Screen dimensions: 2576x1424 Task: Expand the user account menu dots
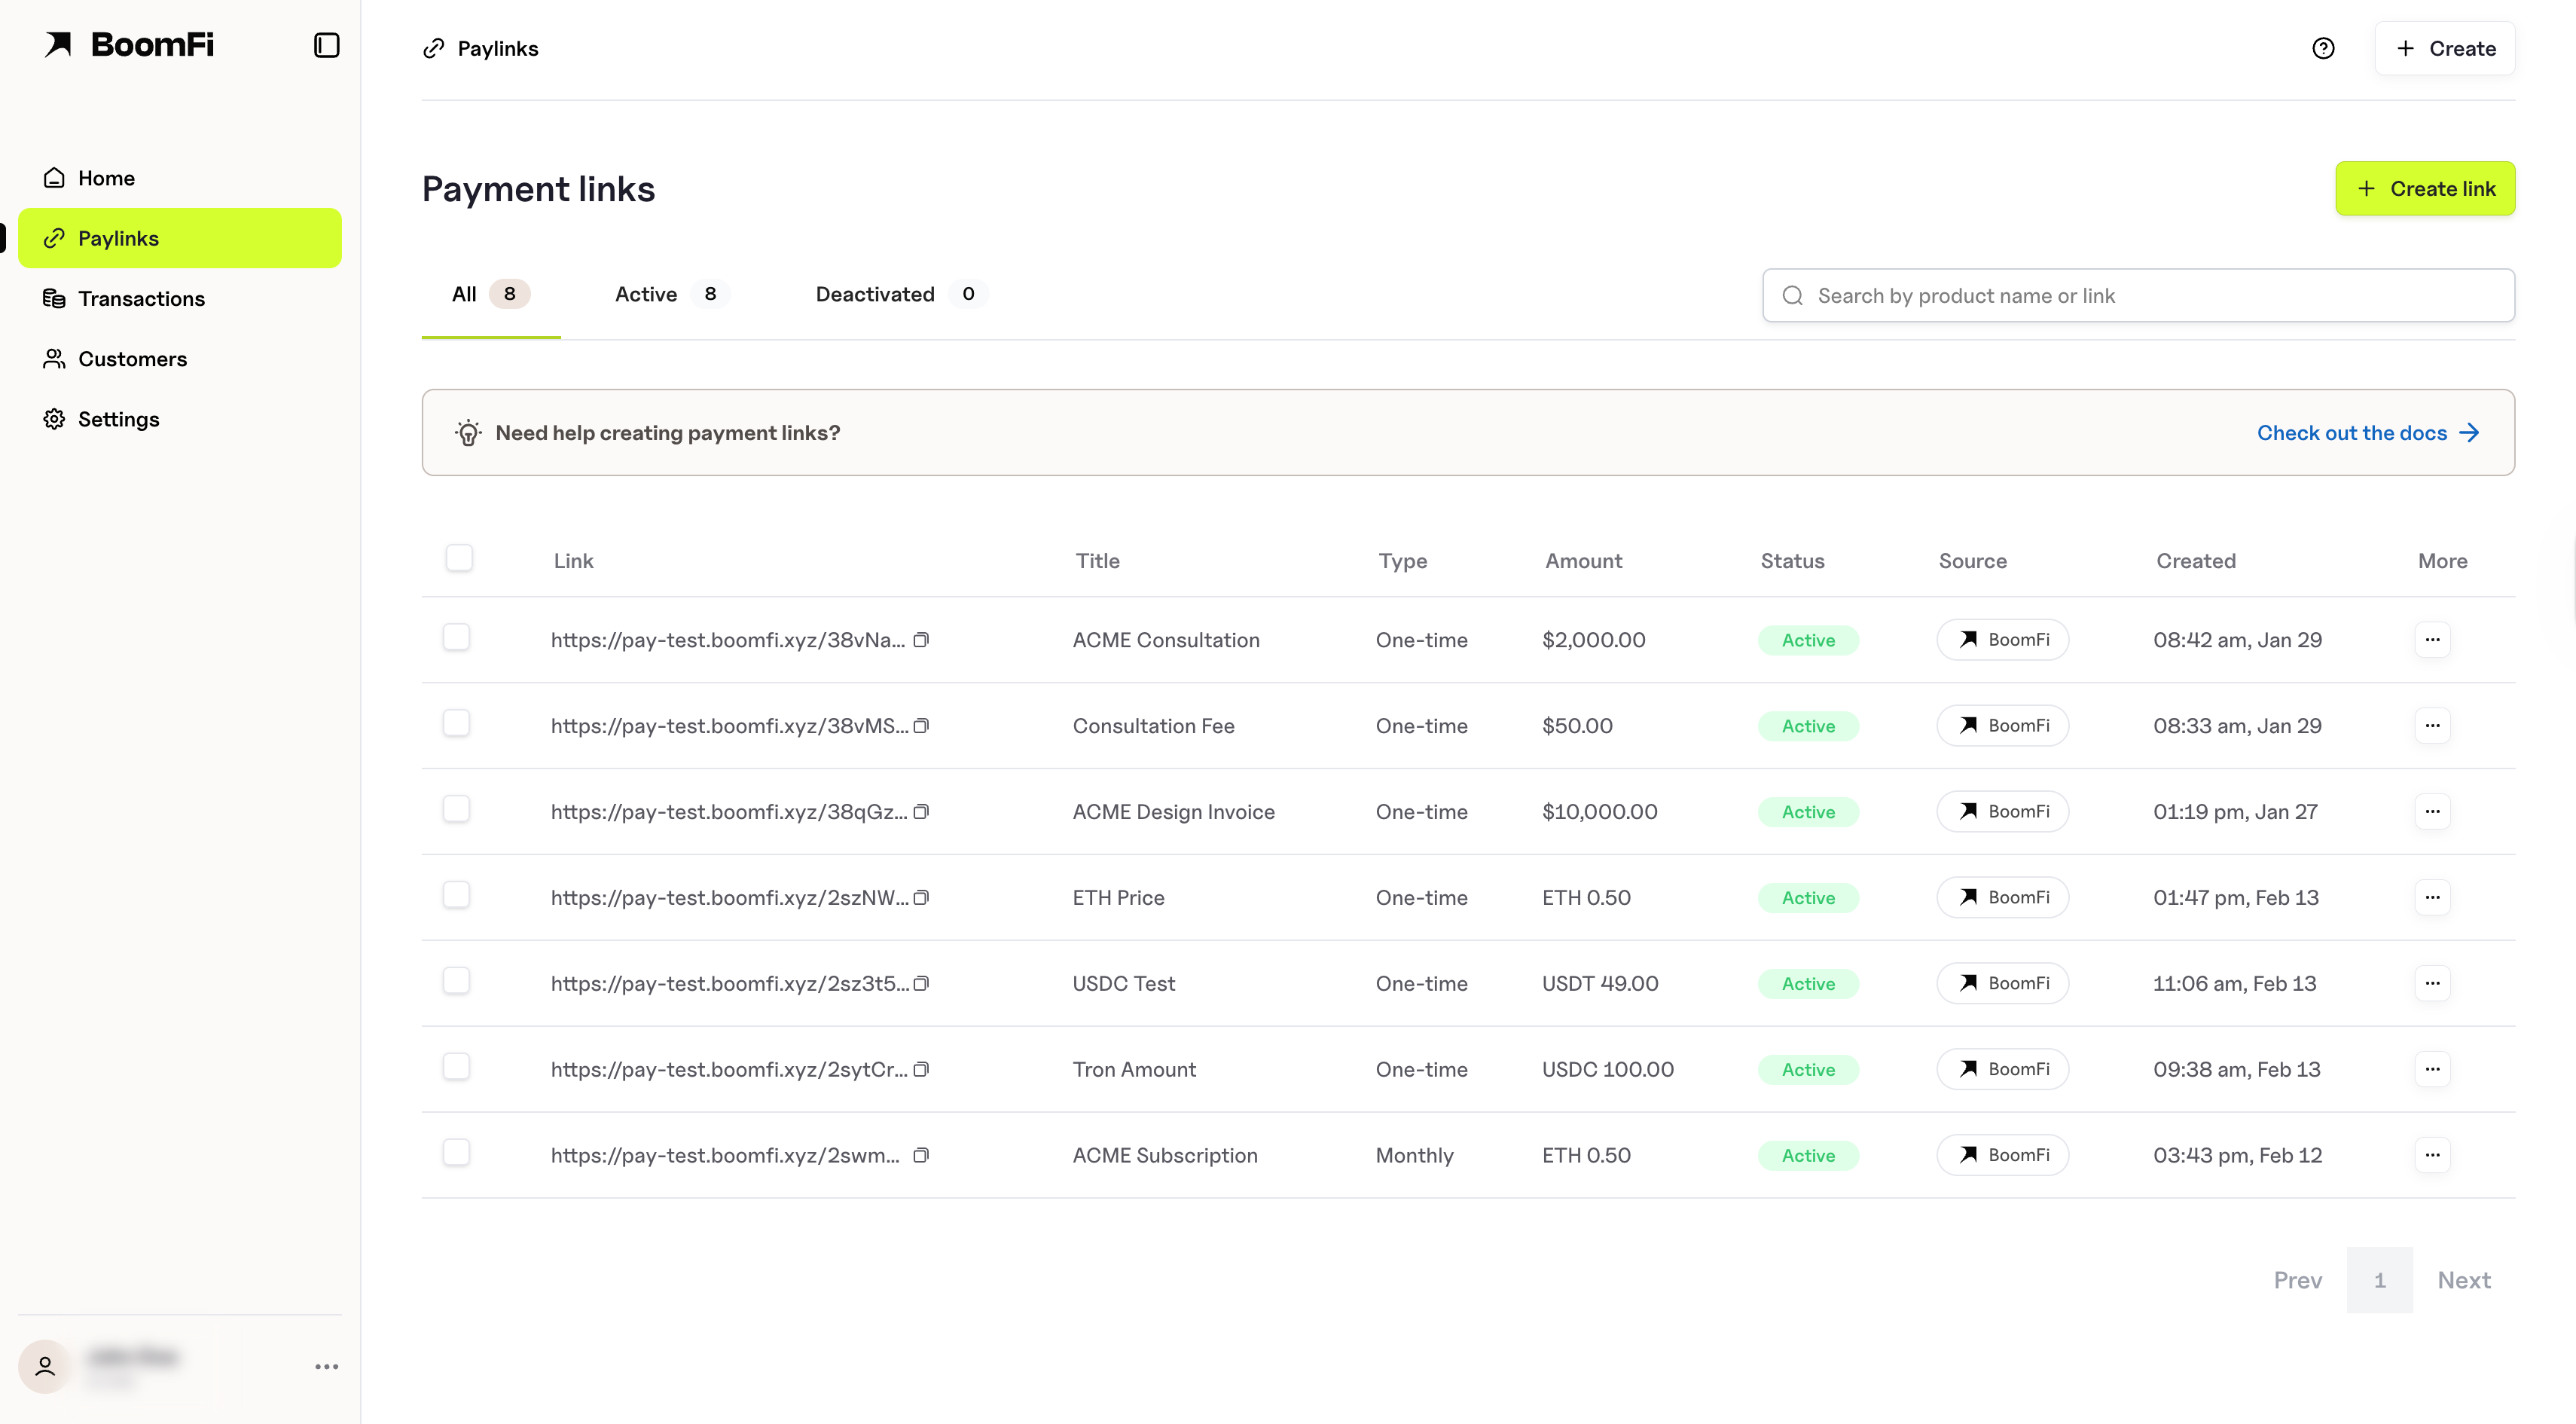pyautogui.click(x=326, y=1366)
